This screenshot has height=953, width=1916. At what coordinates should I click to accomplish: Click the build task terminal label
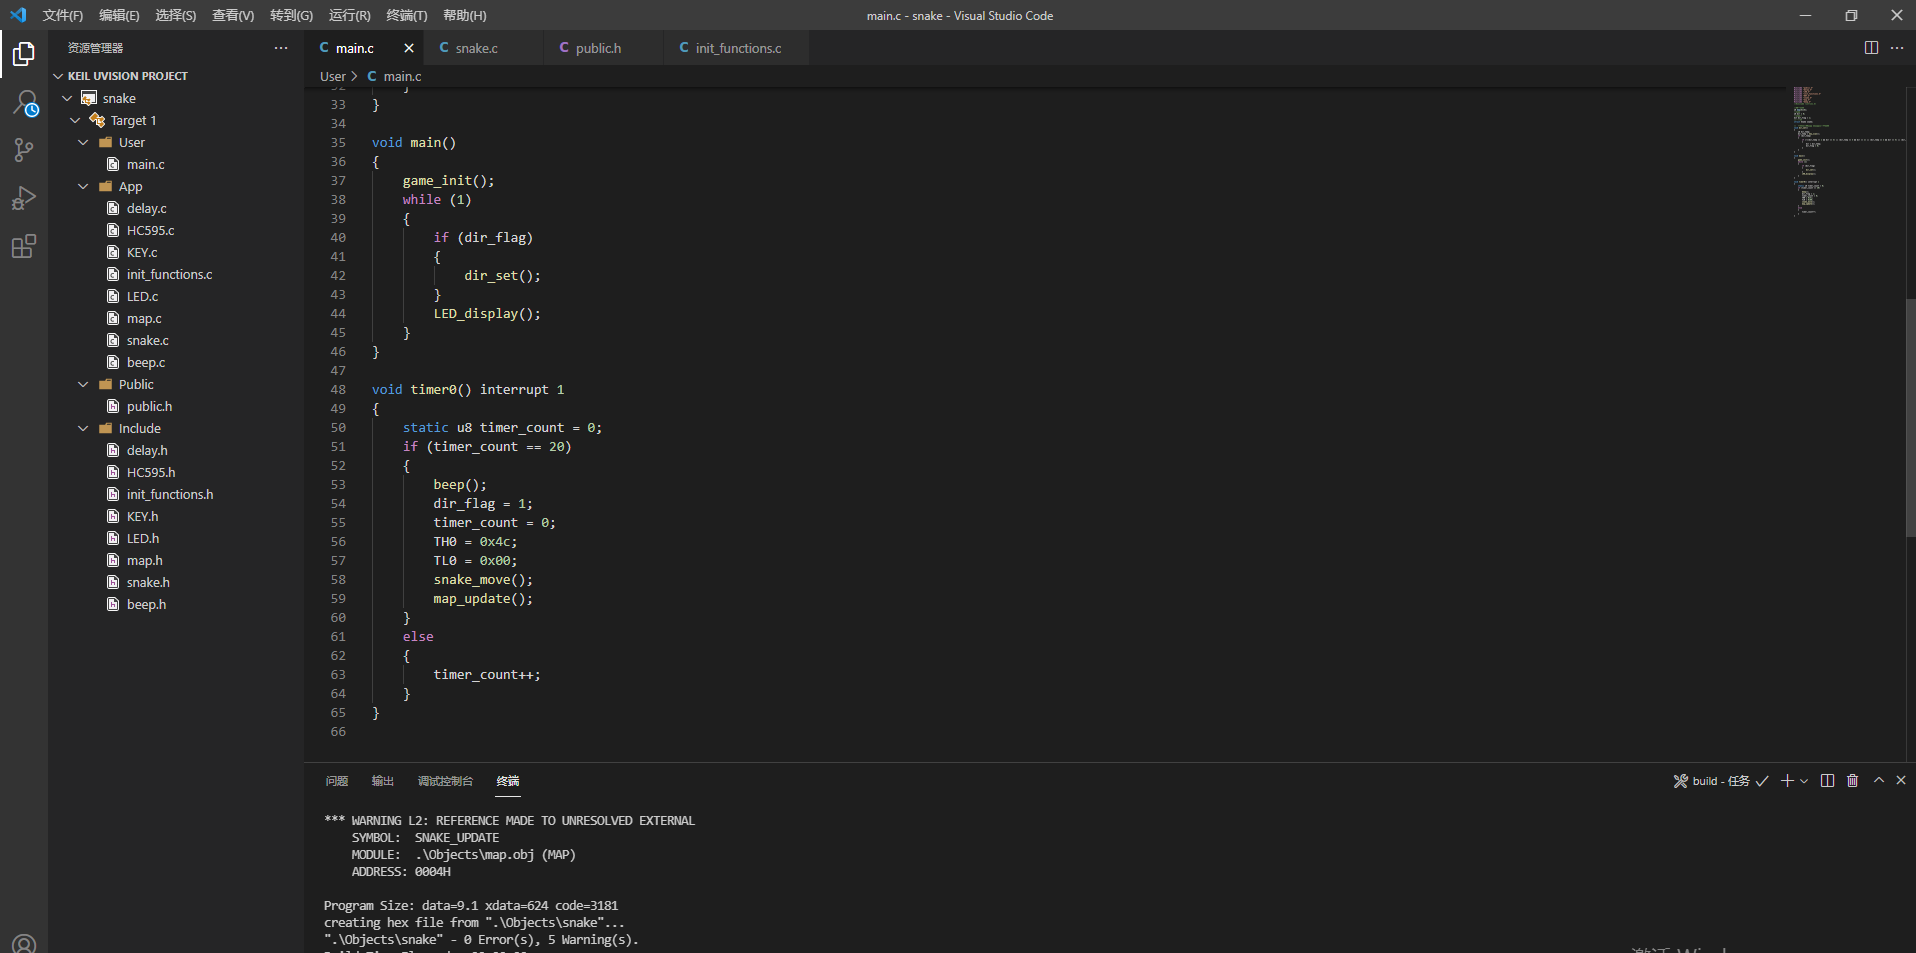1721,781
